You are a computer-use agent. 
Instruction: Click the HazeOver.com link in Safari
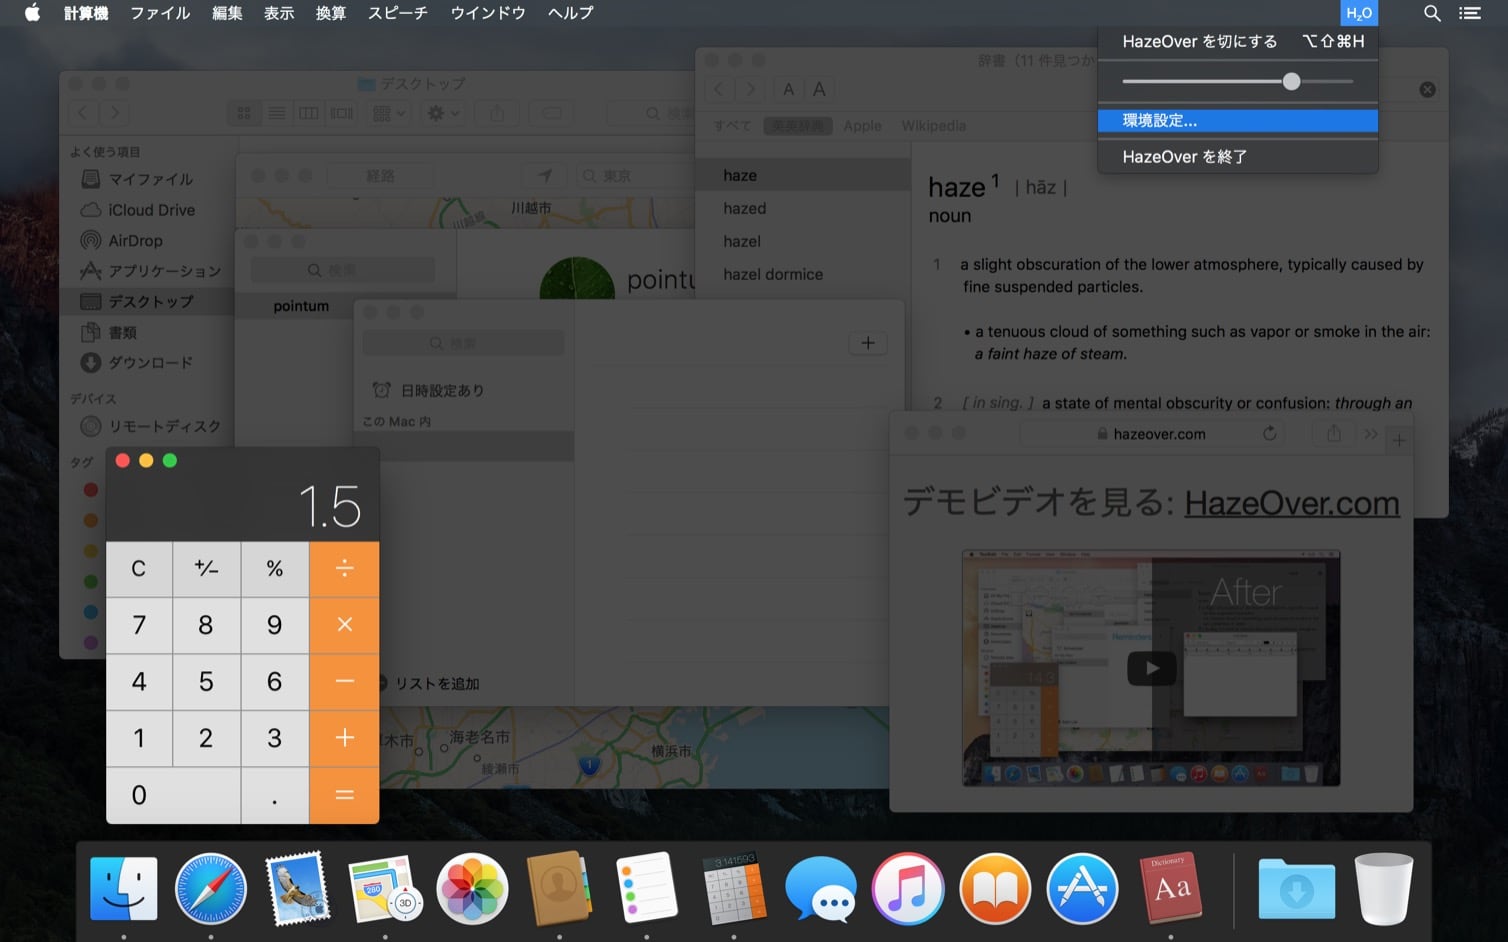[1291, 503]
